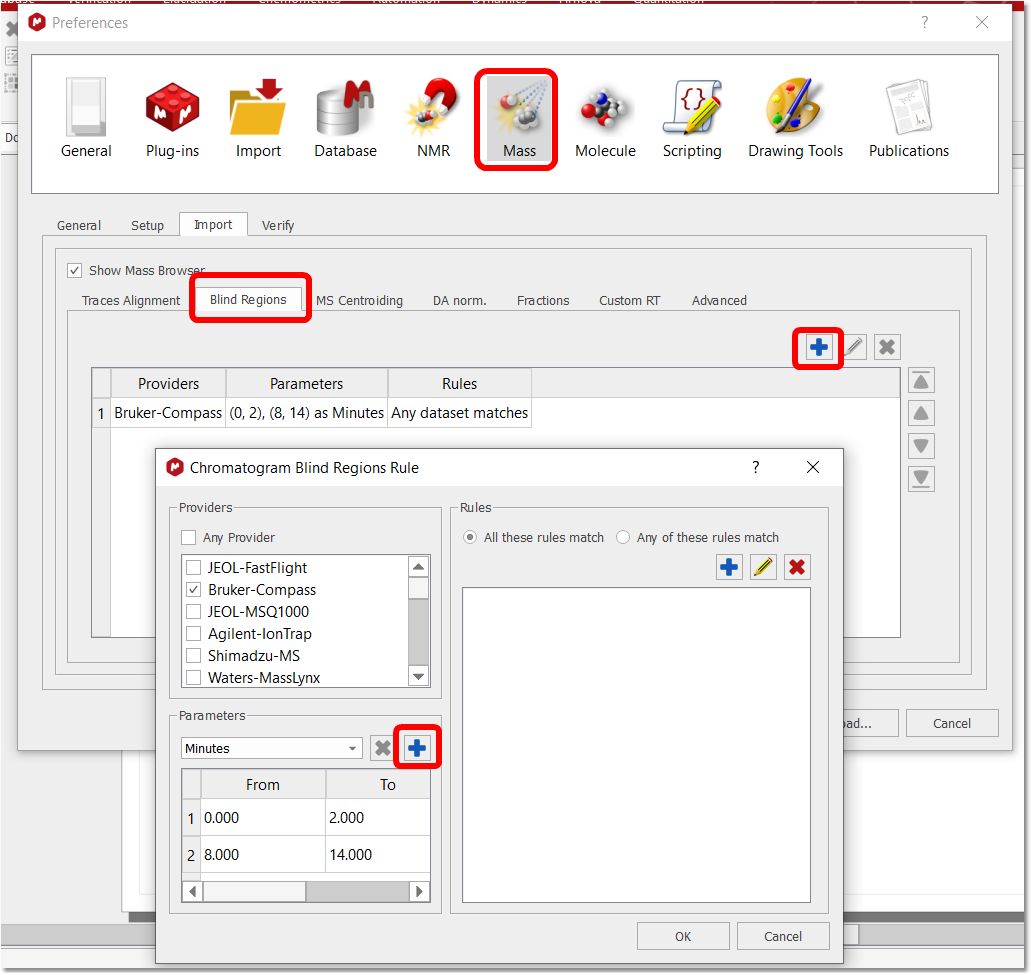
Task: Edit rule with the yellow pencil icon
Action: click(763, 567)
